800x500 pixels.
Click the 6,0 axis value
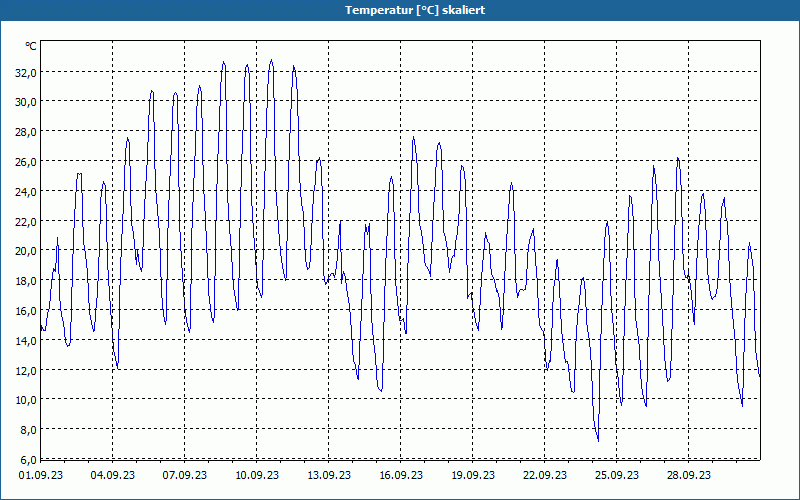point(28,460)
